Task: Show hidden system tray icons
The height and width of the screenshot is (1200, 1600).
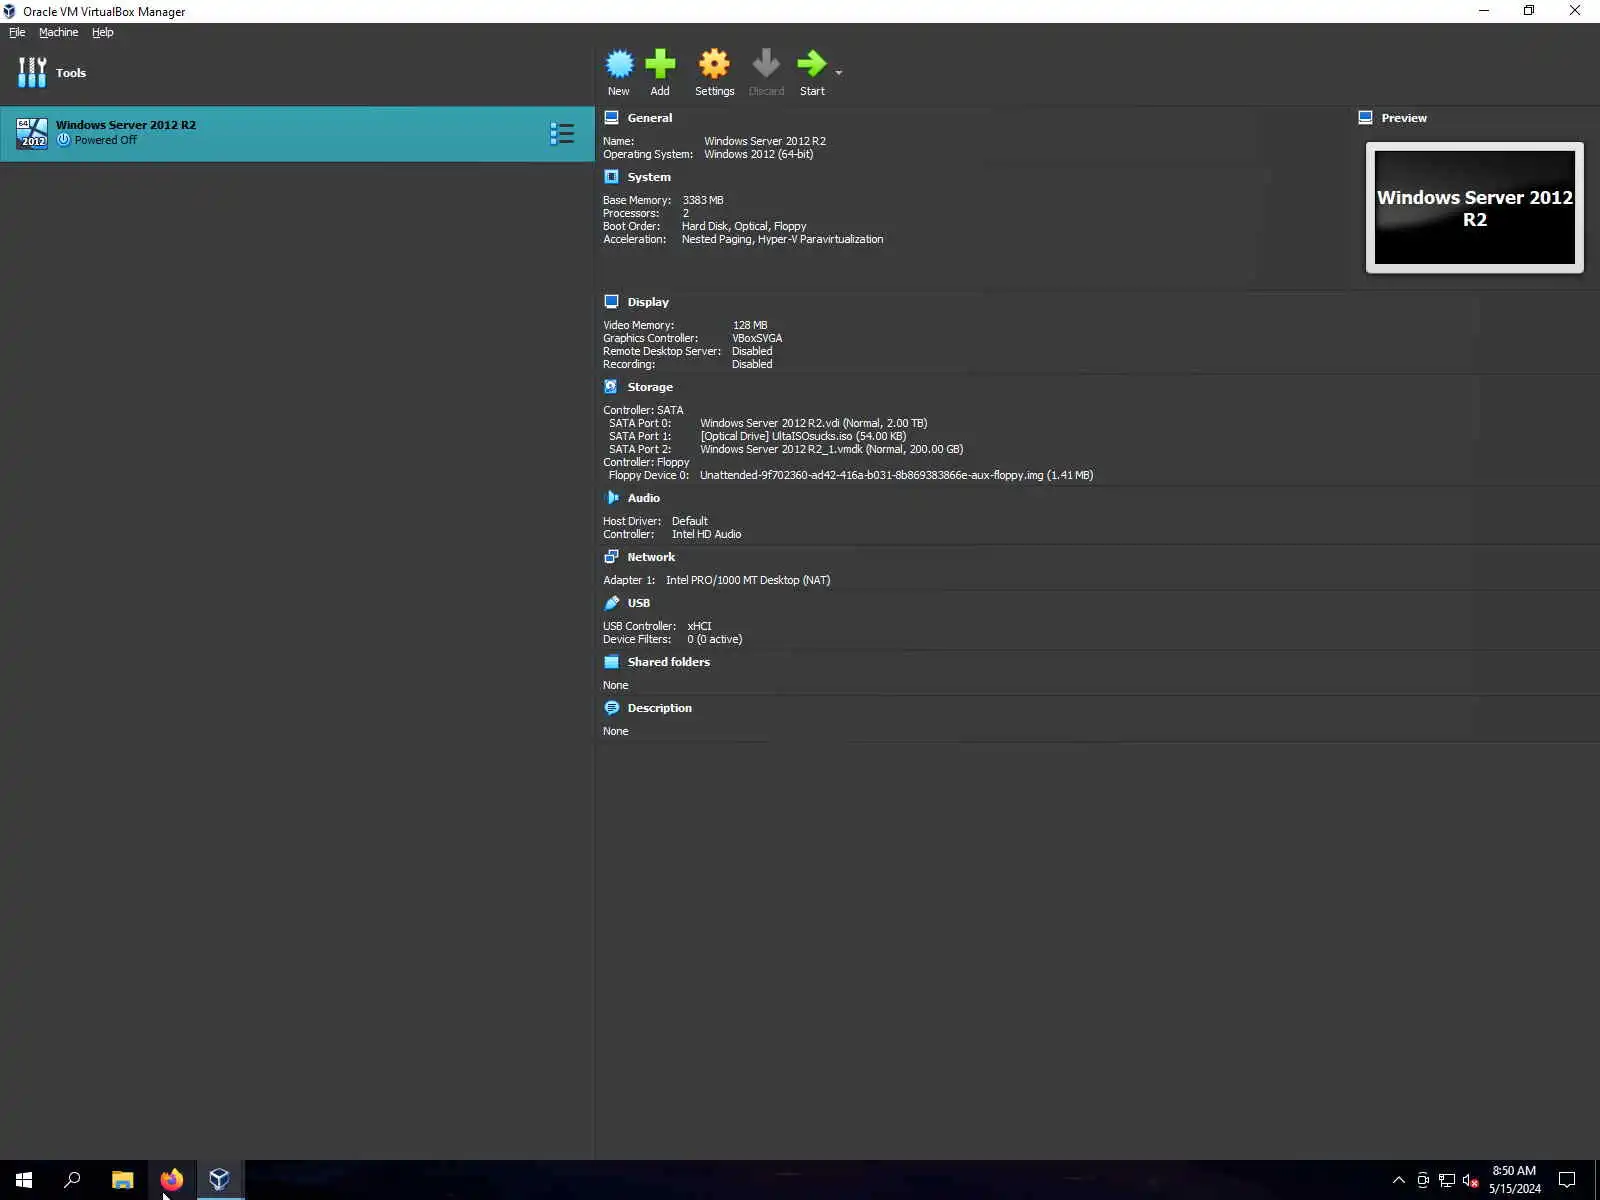Action: pos(1399,1180)
